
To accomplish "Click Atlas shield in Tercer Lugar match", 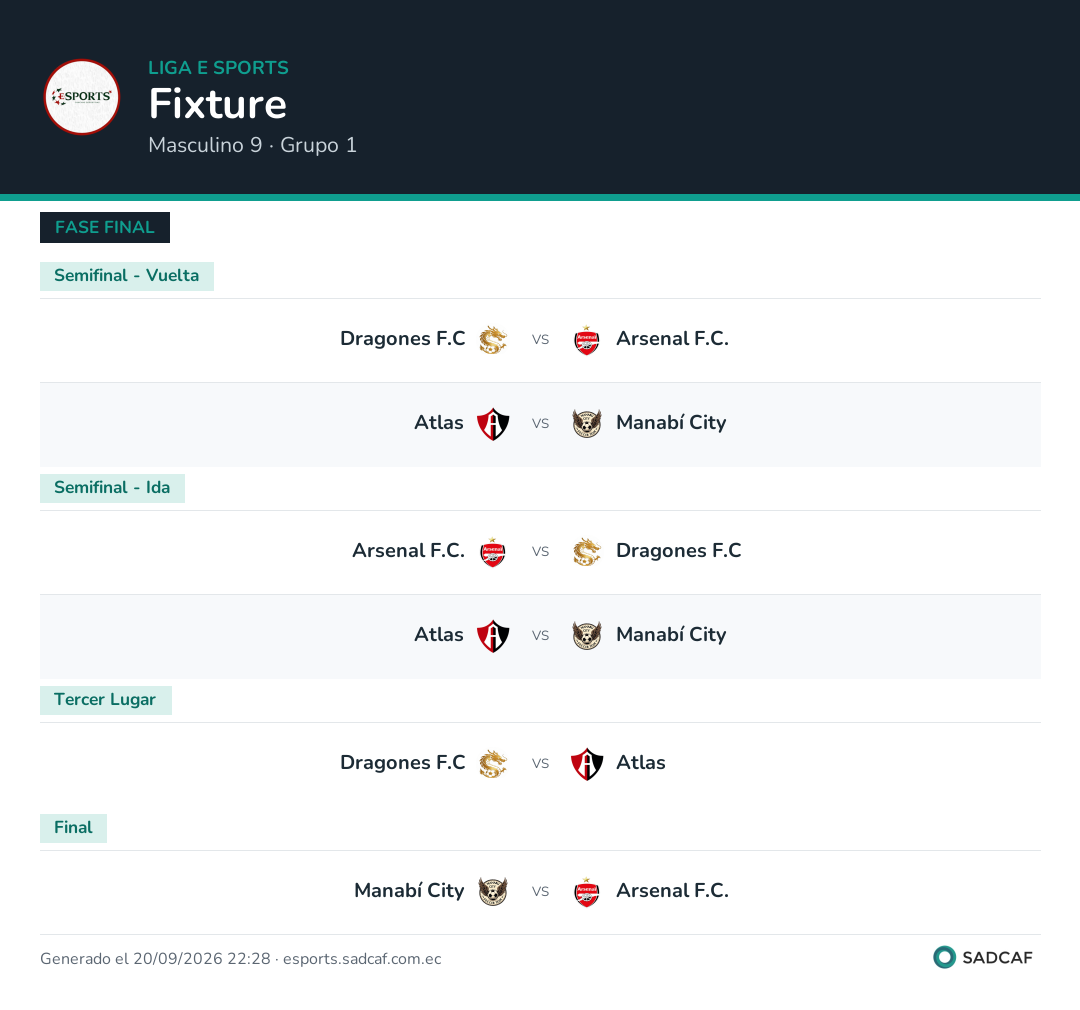I will (587, 765).
